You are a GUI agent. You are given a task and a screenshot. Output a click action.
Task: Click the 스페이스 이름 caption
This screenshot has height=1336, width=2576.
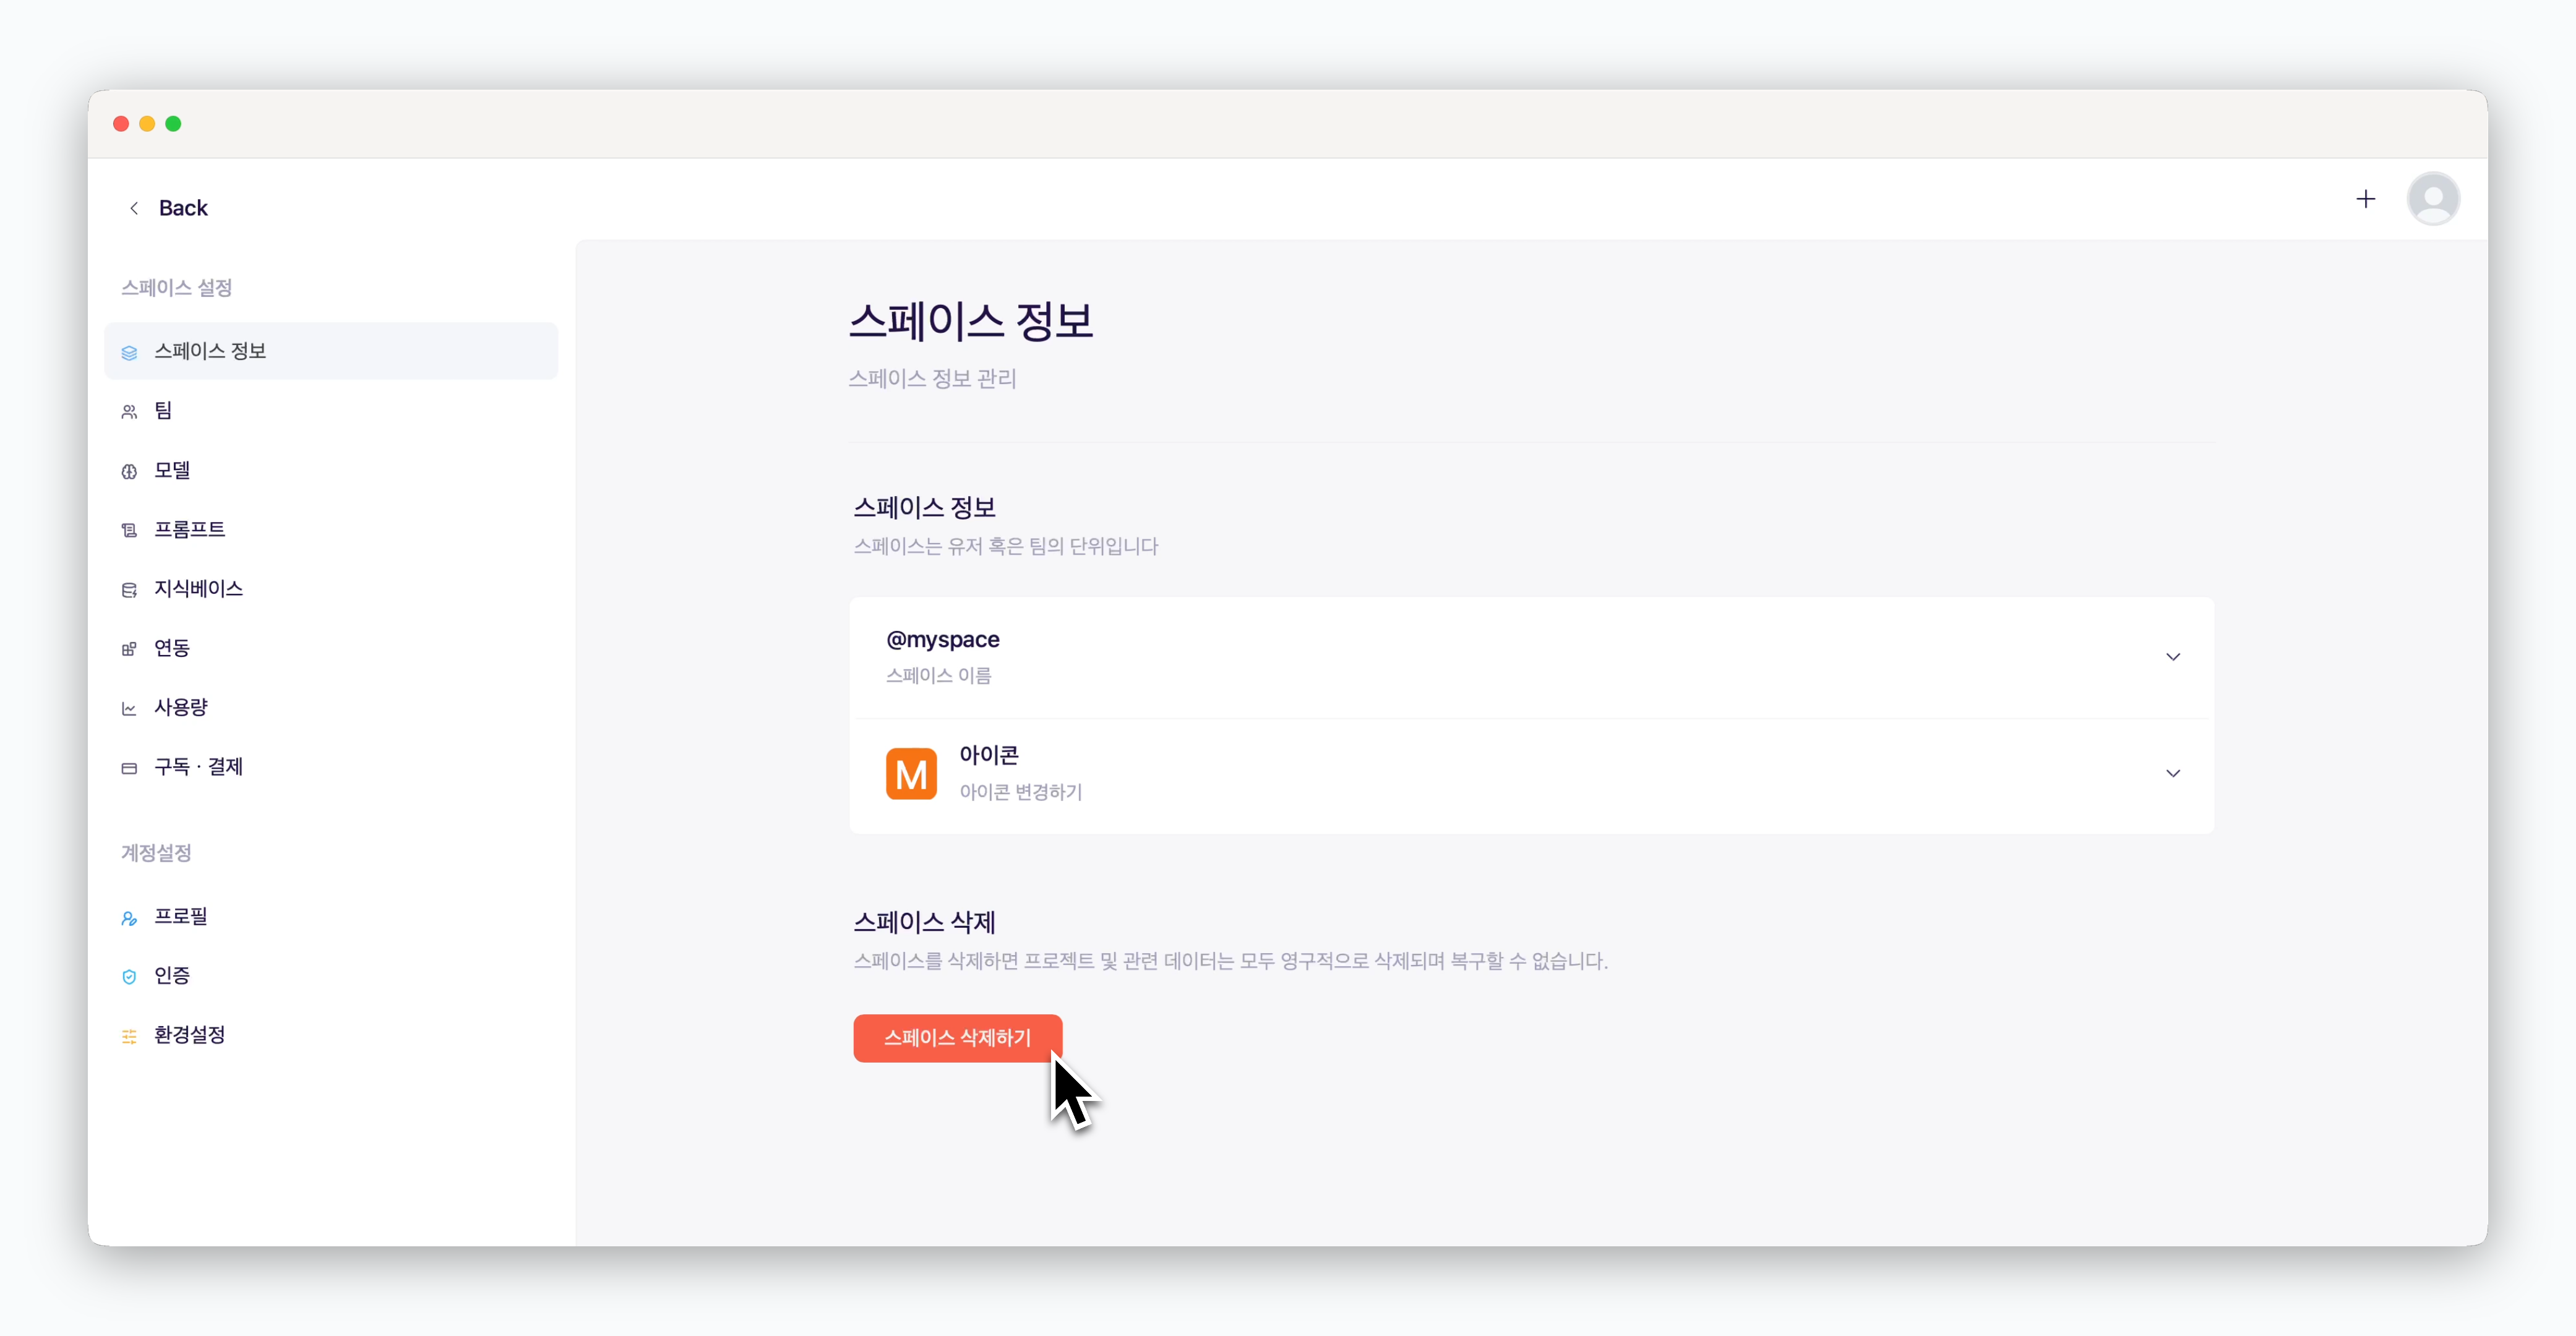click(x=938, y=676)
